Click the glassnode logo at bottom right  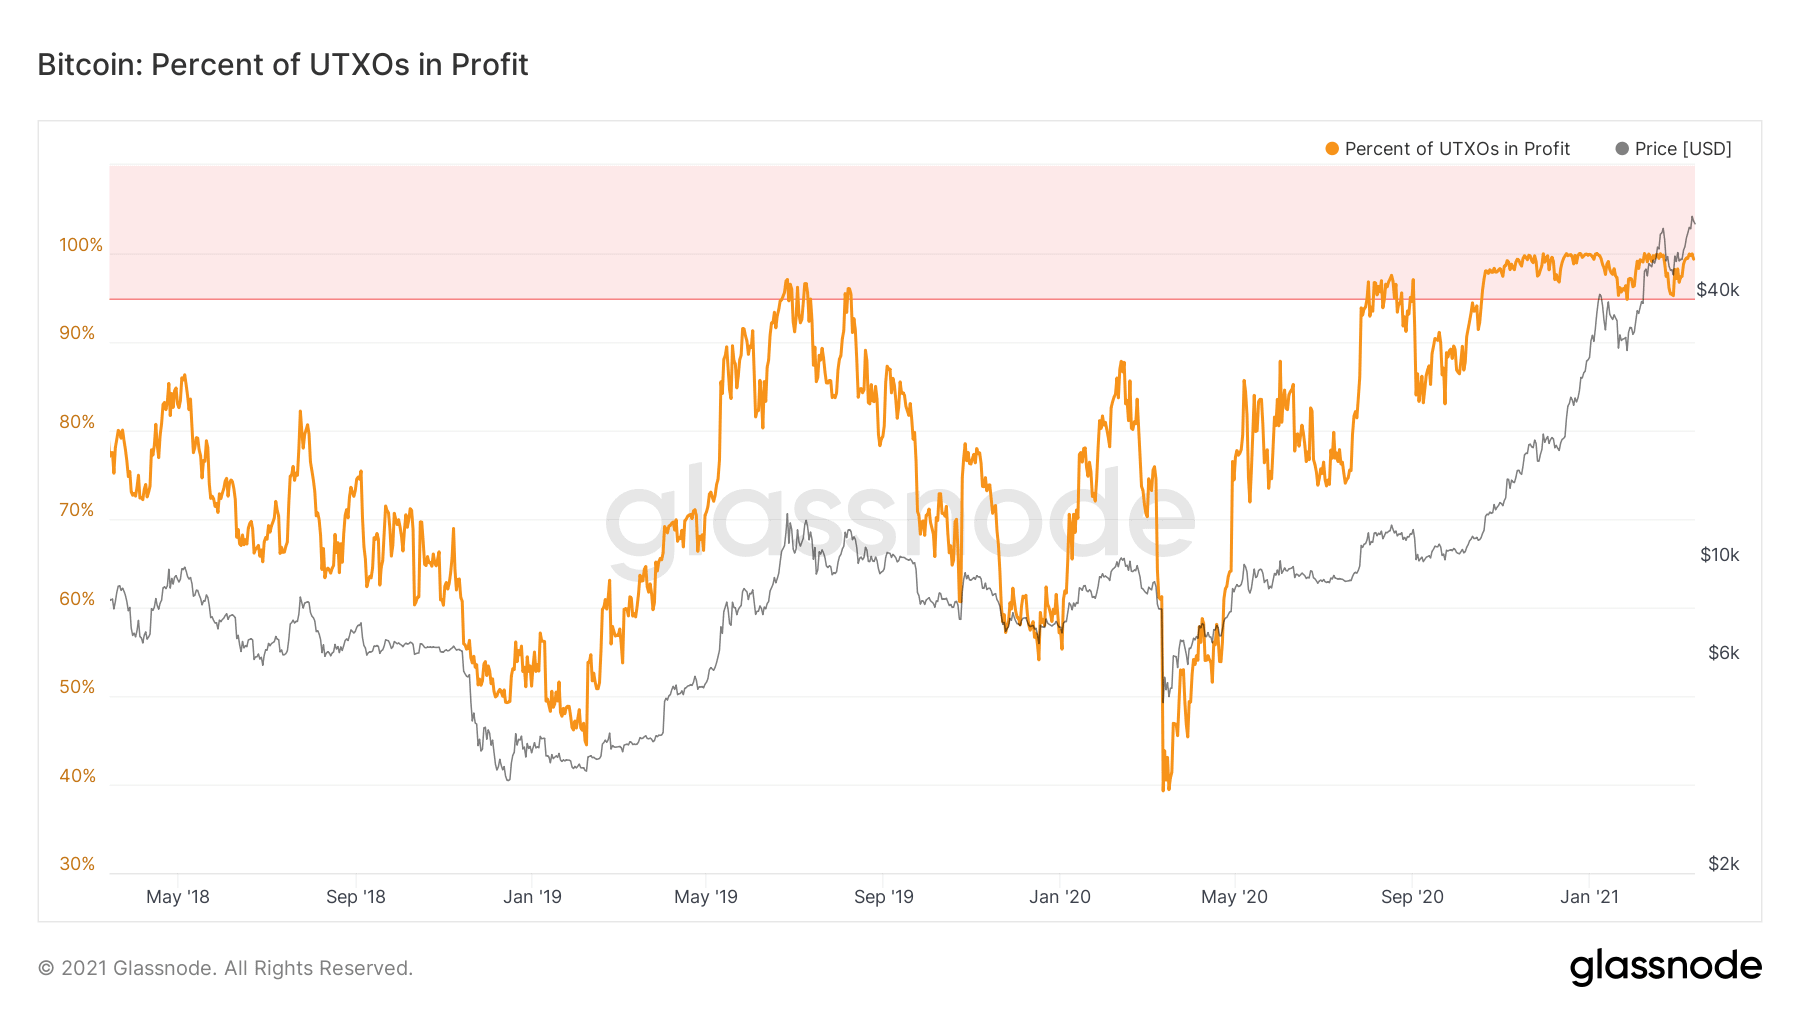pyautogui.click(x=1665, y=967)
